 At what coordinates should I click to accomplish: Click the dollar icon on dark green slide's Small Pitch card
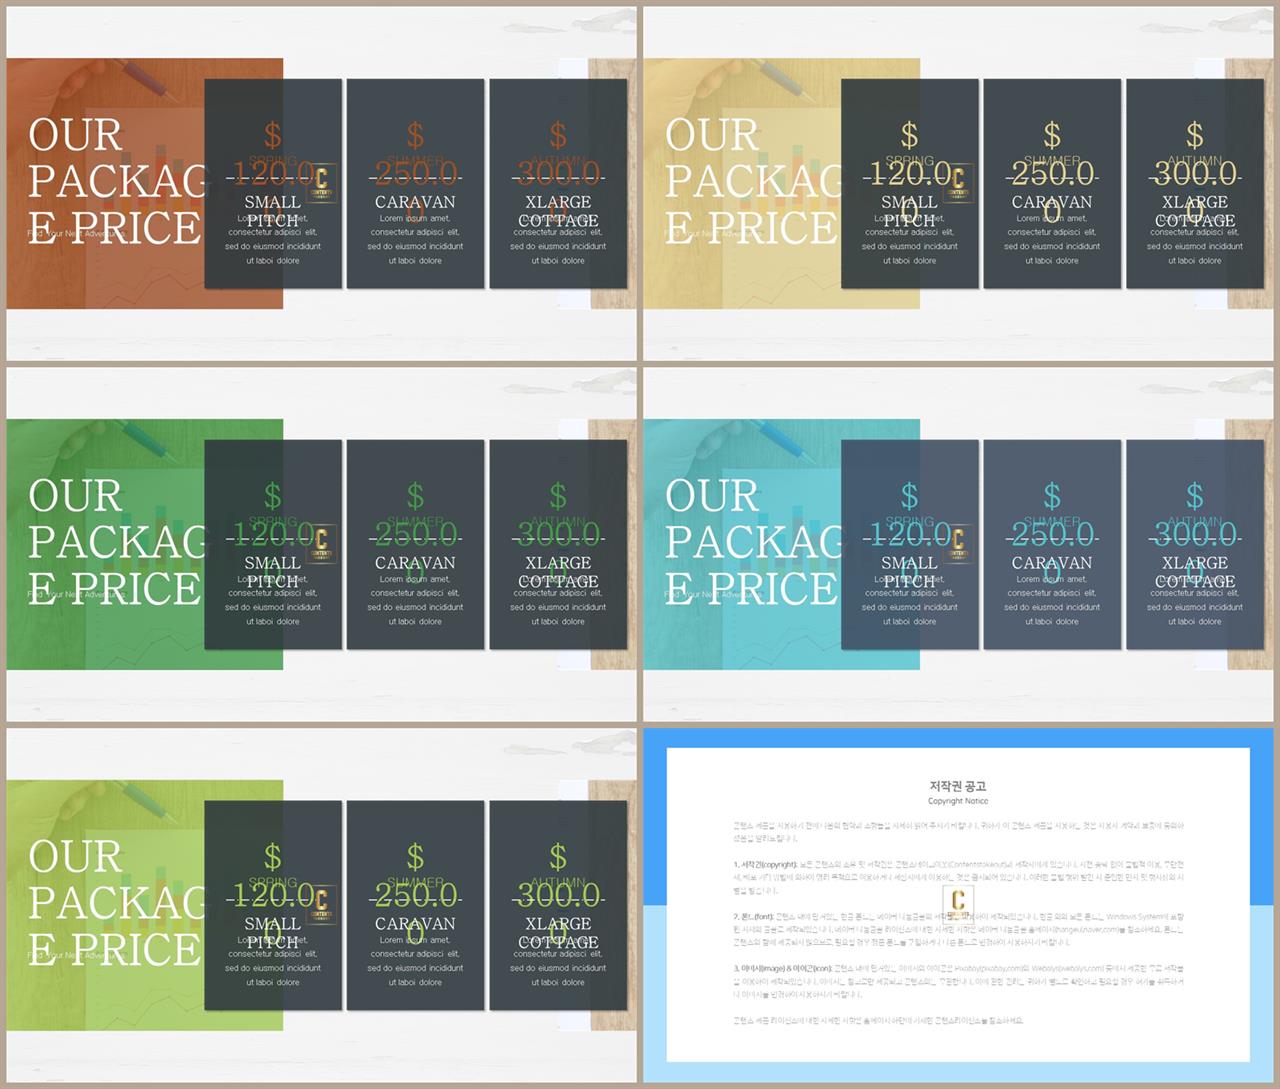click(x=273, y=496)
